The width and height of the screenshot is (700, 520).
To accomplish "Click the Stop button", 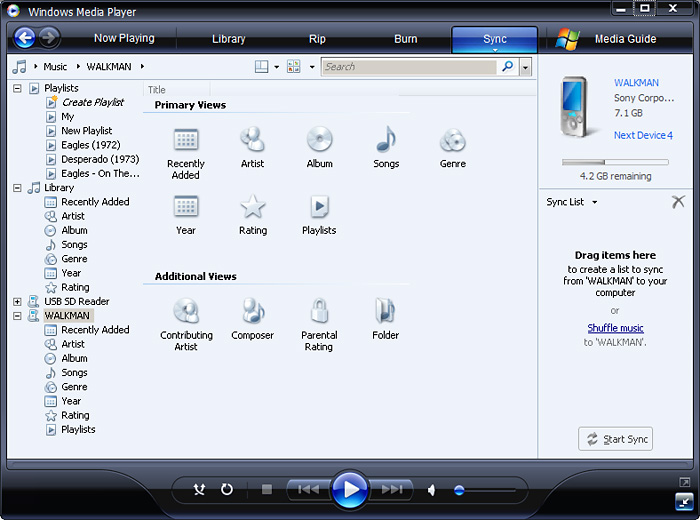I will tap(267, 490).
